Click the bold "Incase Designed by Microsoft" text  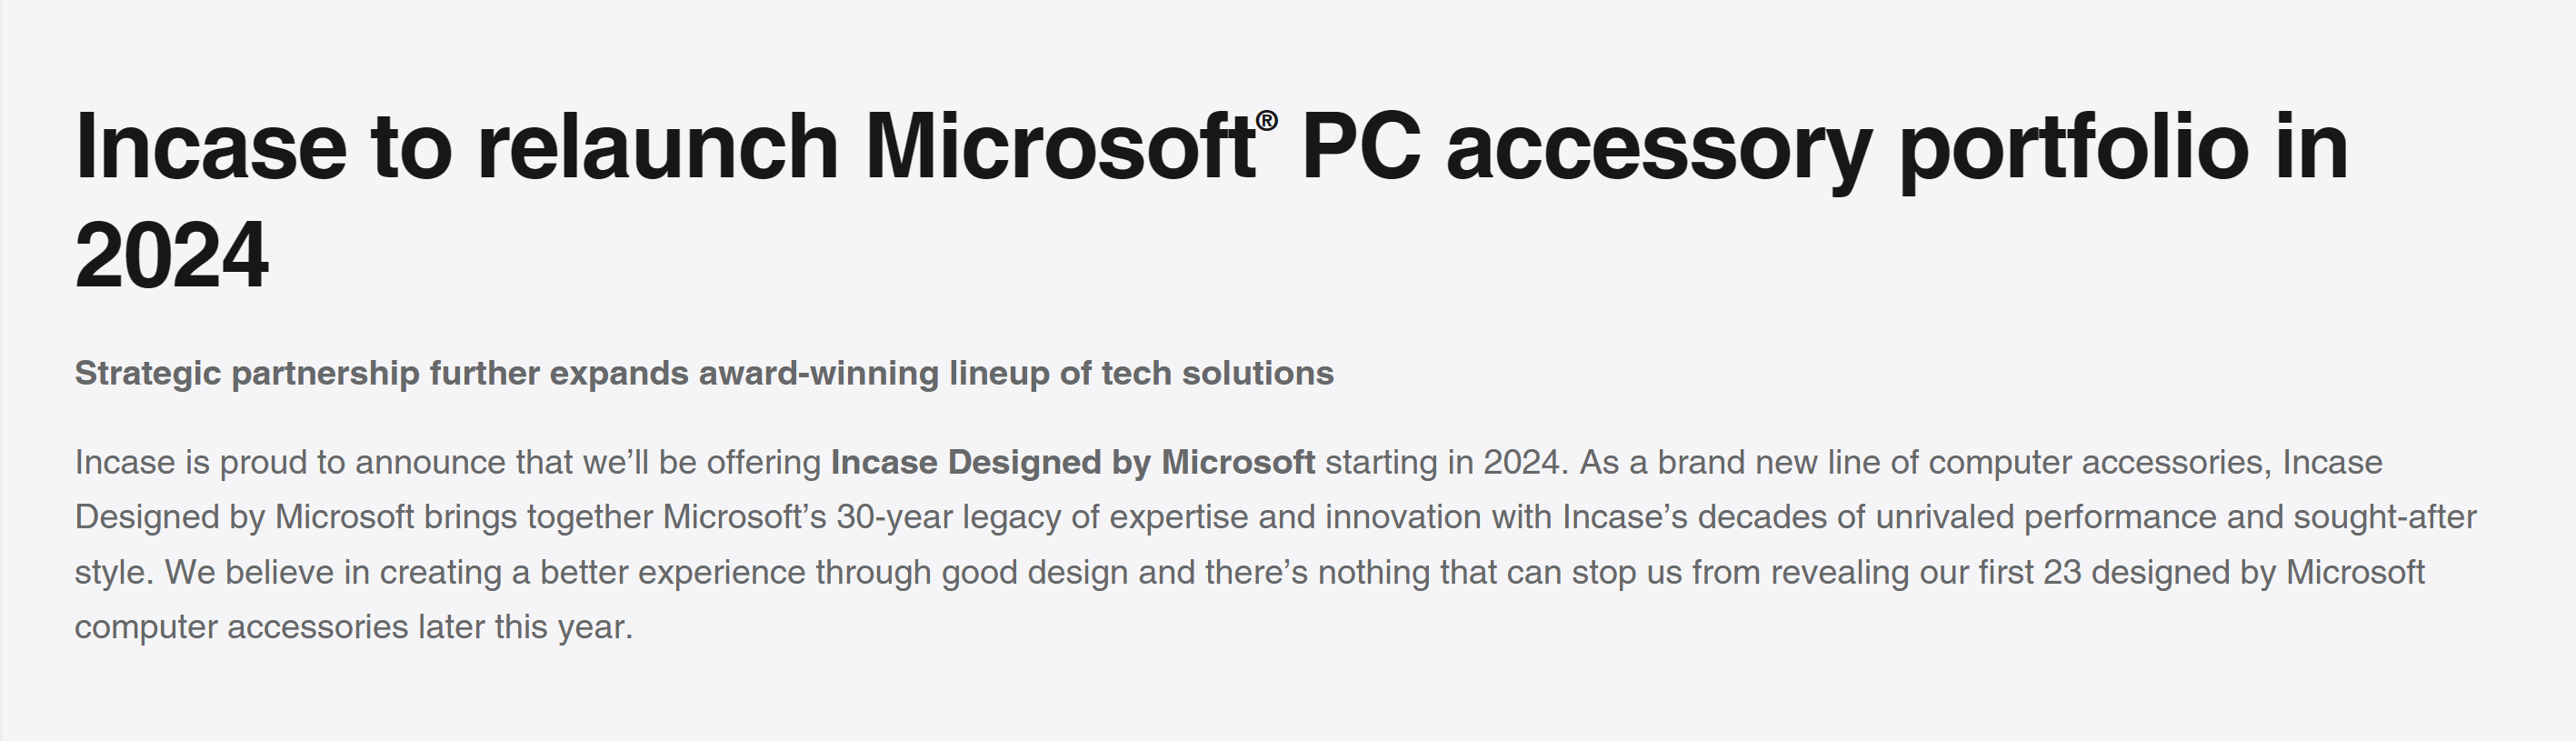1072,463
